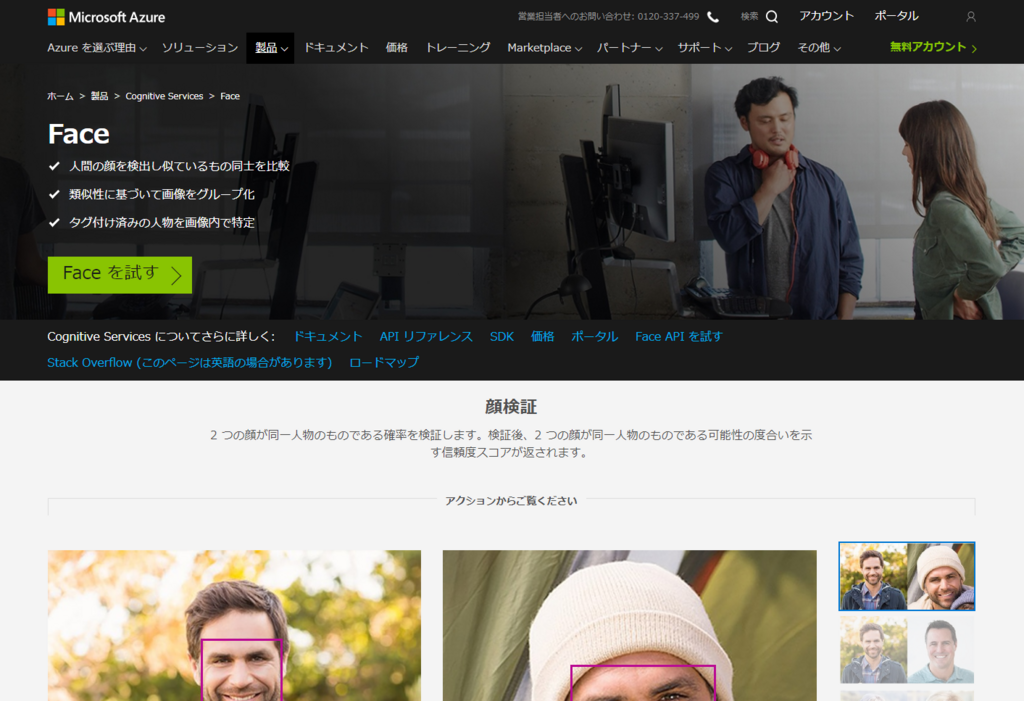Open ブログ in navigation bar
This screenshot has height=701, width=1024.
coord(763,48)
